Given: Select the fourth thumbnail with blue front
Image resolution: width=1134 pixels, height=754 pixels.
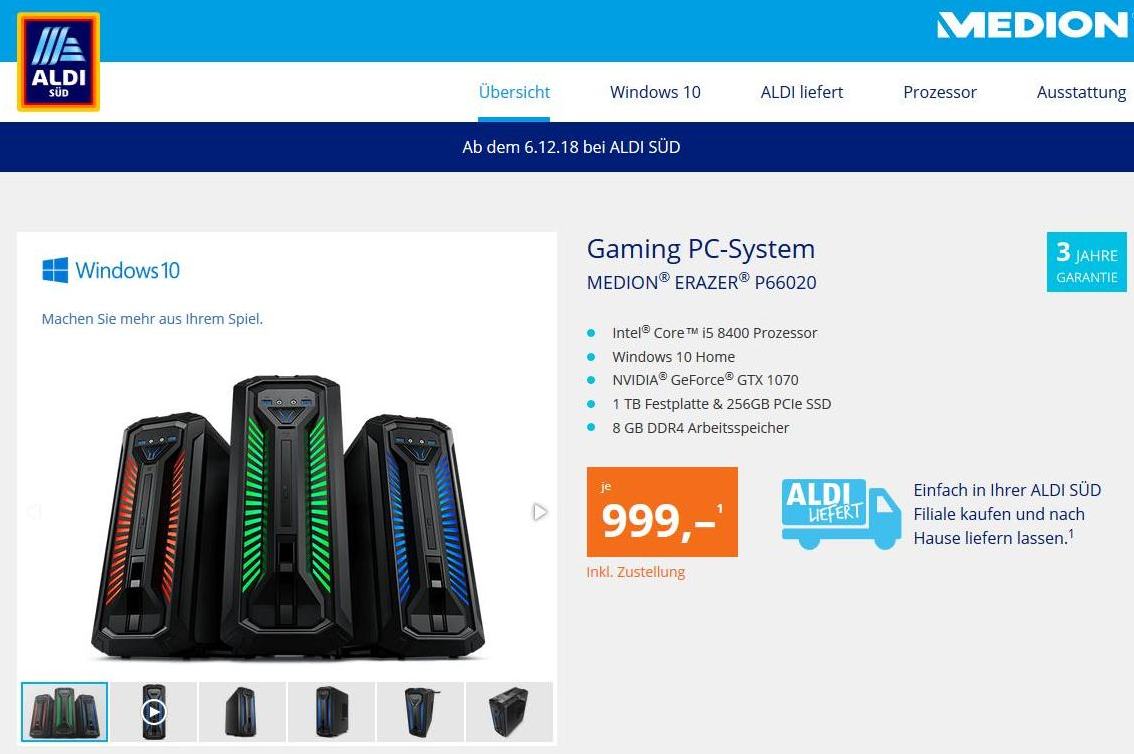Looking at the screenshot, I should pos(331,712).
